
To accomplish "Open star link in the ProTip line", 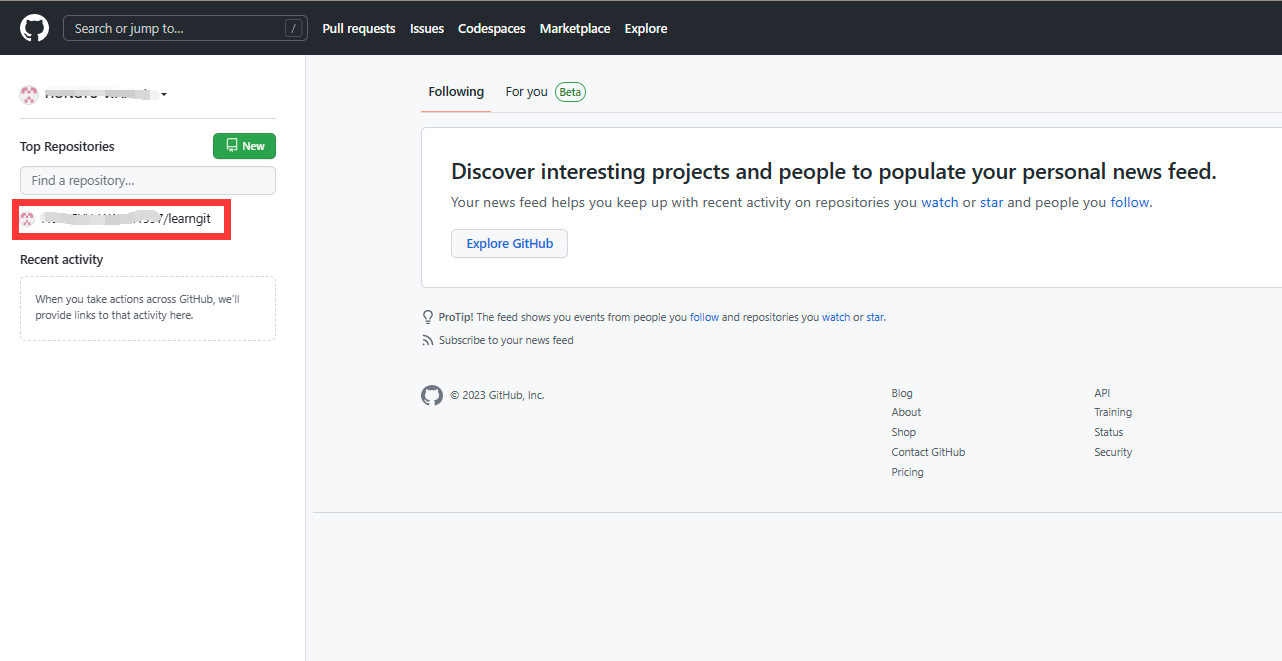I will tap(875, 317).
